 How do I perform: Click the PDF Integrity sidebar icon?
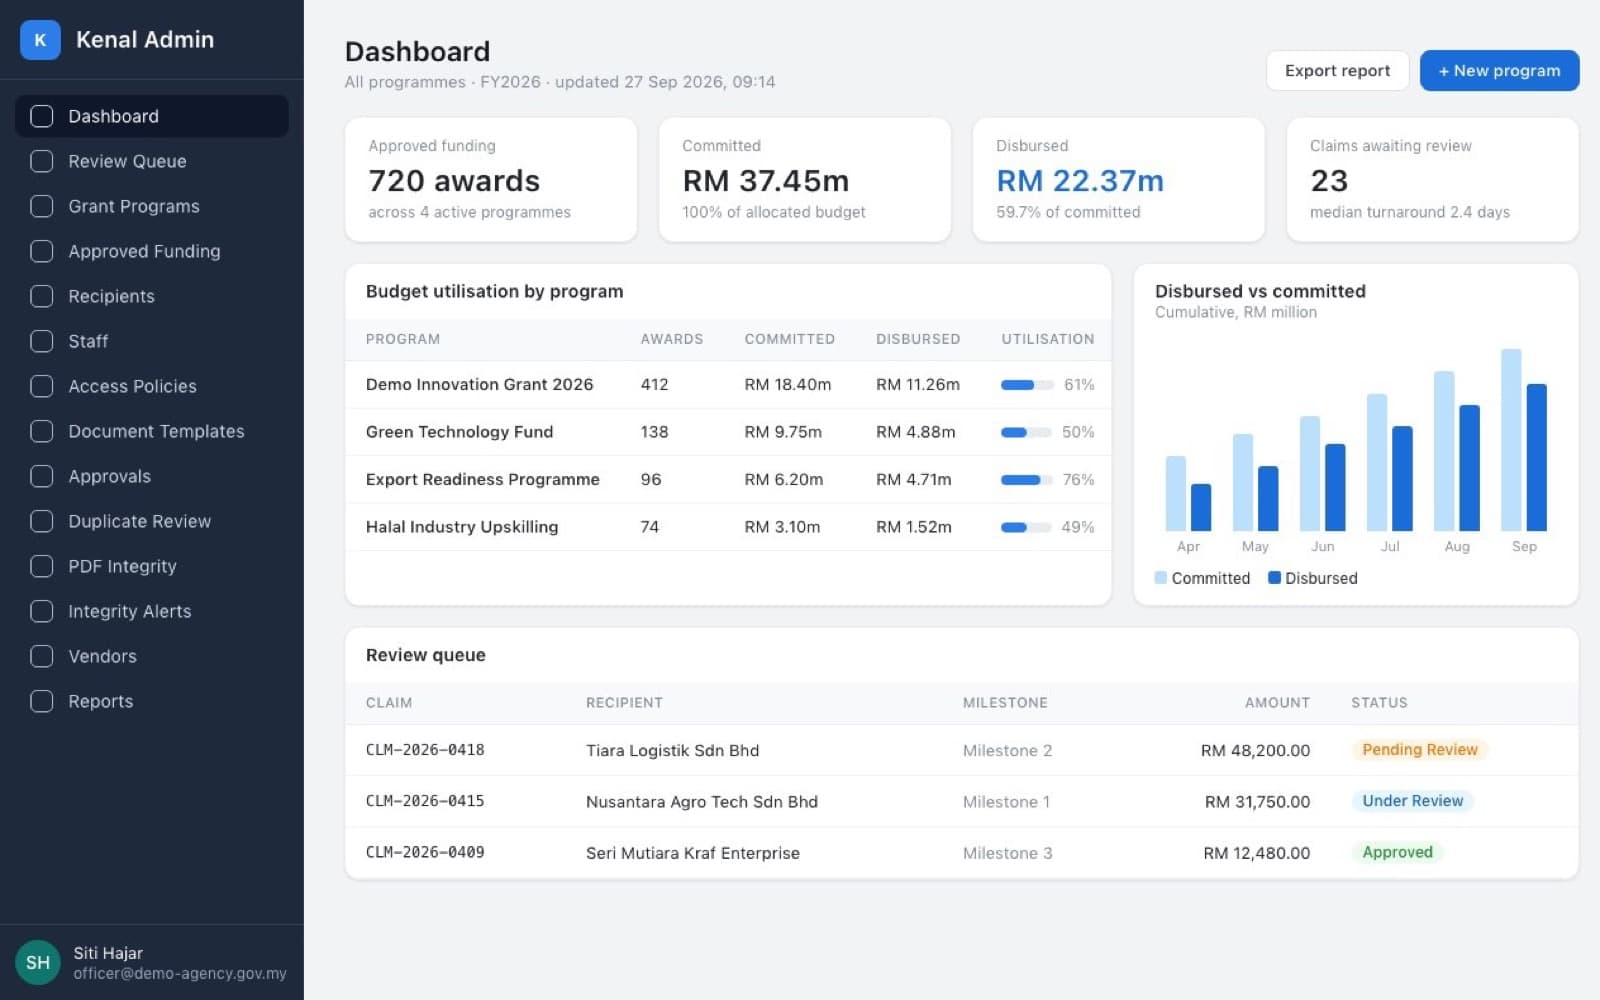(42, 566)
